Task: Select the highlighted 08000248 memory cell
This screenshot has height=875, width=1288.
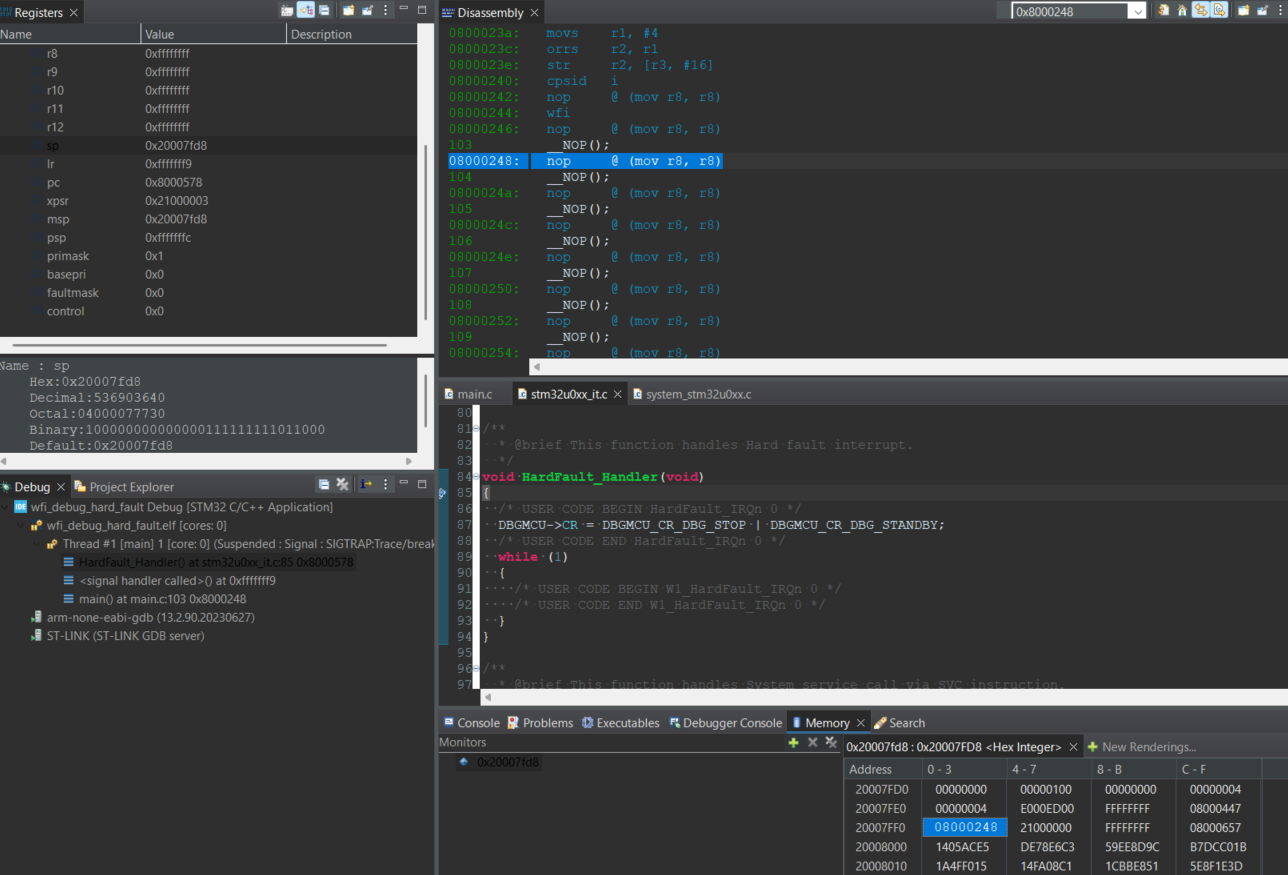Action: coord(964,827)
